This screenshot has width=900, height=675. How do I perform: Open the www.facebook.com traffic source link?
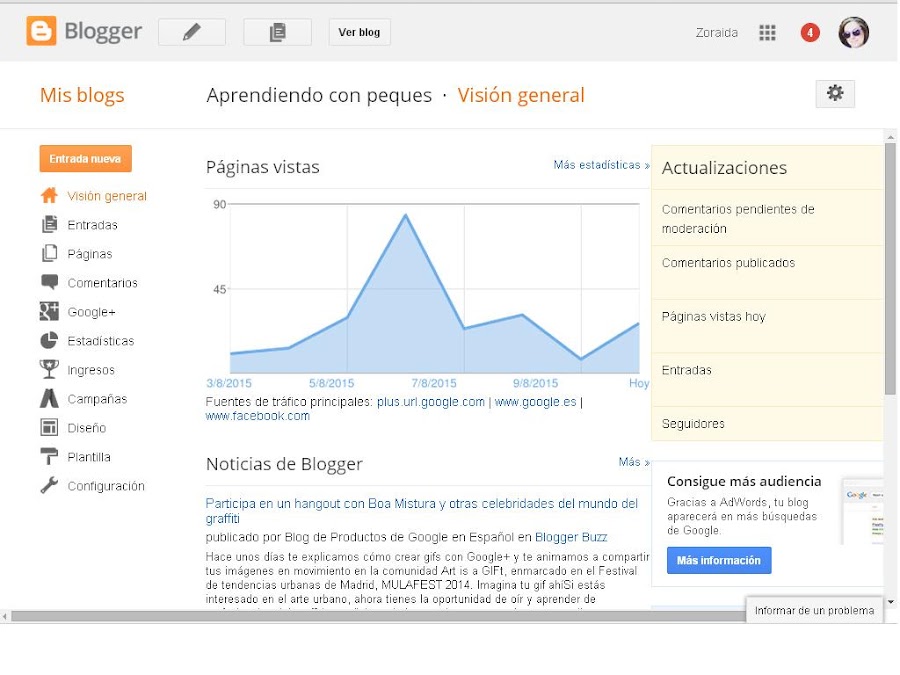(258, 416)
